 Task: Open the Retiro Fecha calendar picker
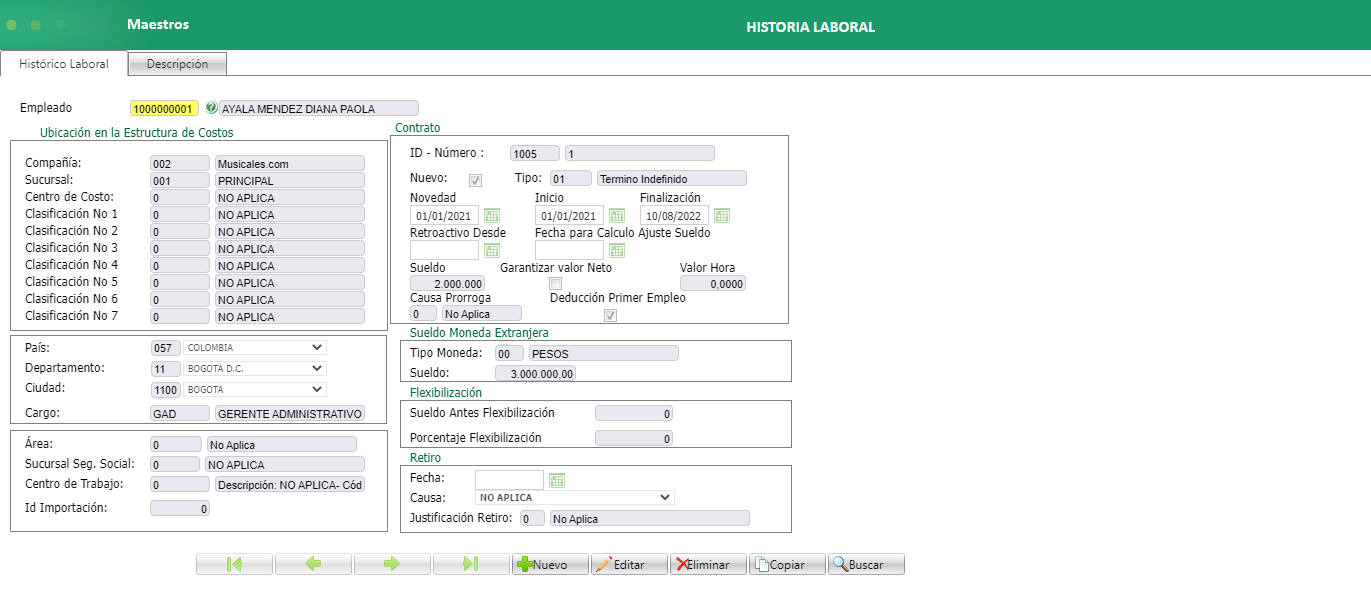[557, 480]
